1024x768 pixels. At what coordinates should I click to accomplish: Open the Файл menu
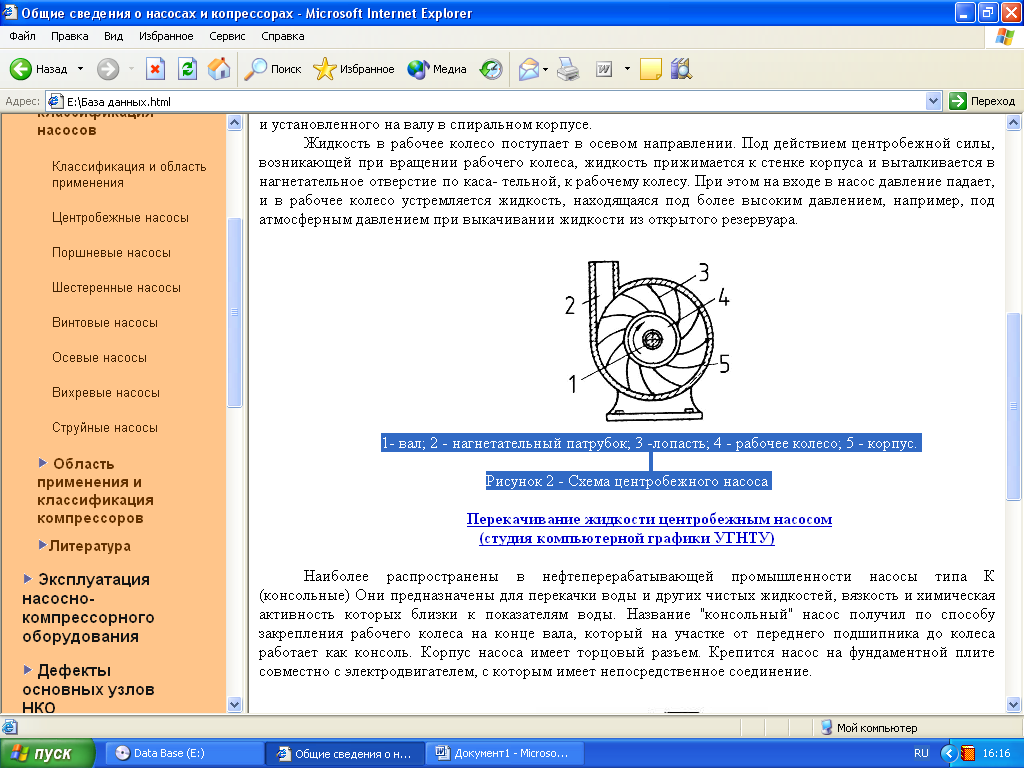pos(22,36)
